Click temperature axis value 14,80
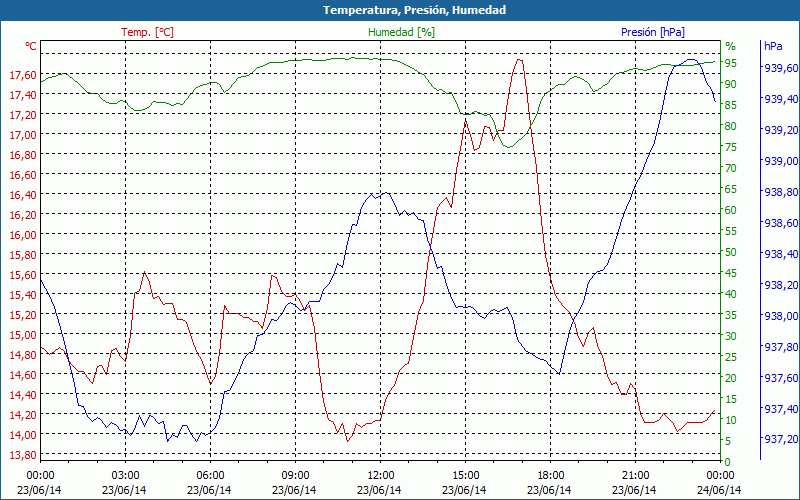The width and height of the screenshot is (800, 500). tap(23, 355)
